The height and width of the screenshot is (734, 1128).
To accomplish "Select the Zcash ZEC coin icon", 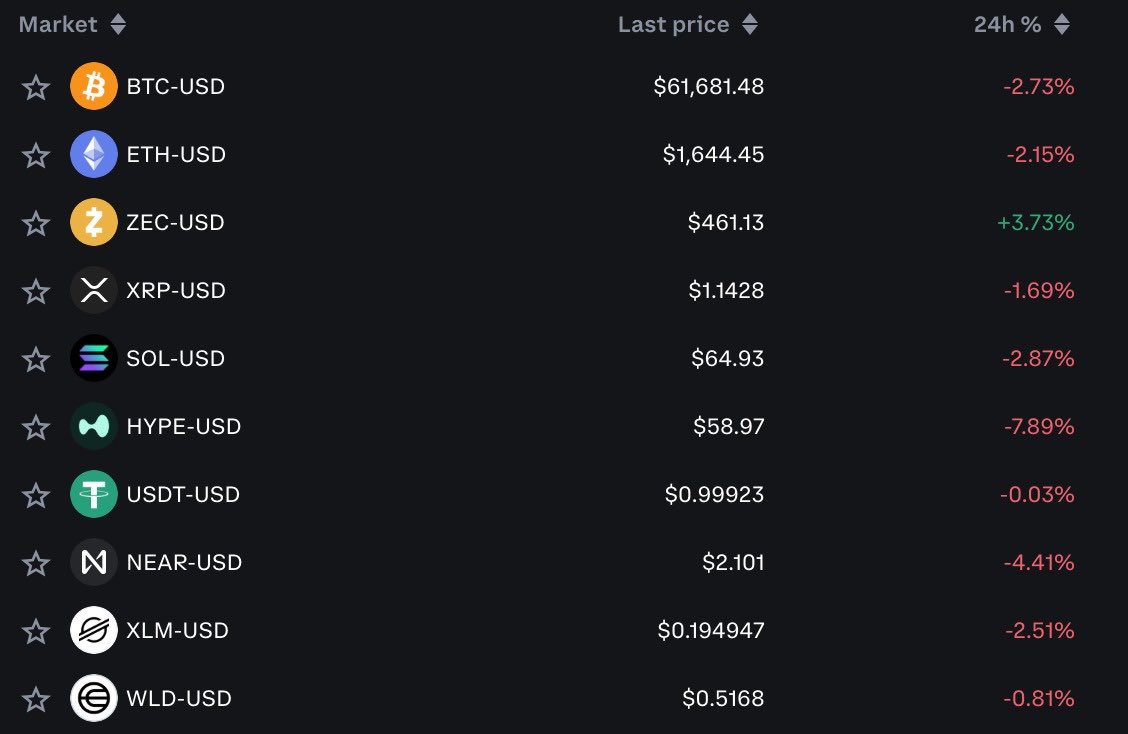I will [94, 222].
